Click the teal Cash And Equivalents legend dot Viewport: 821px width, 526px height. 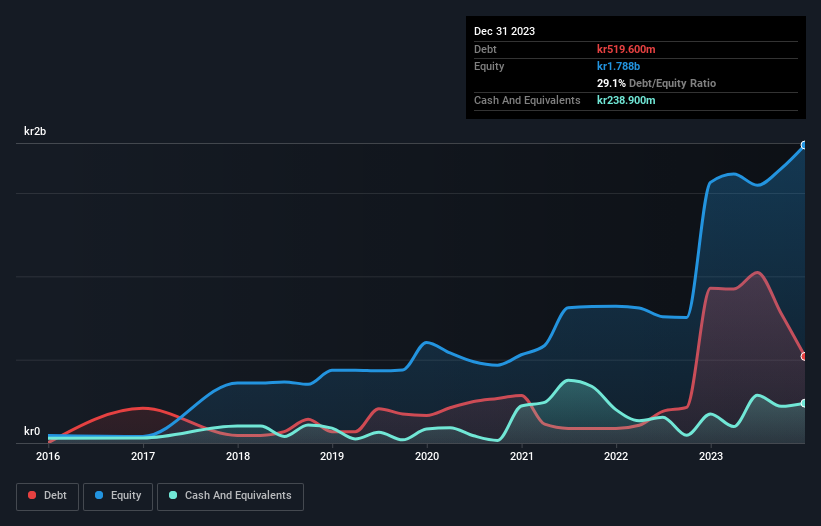173,495
